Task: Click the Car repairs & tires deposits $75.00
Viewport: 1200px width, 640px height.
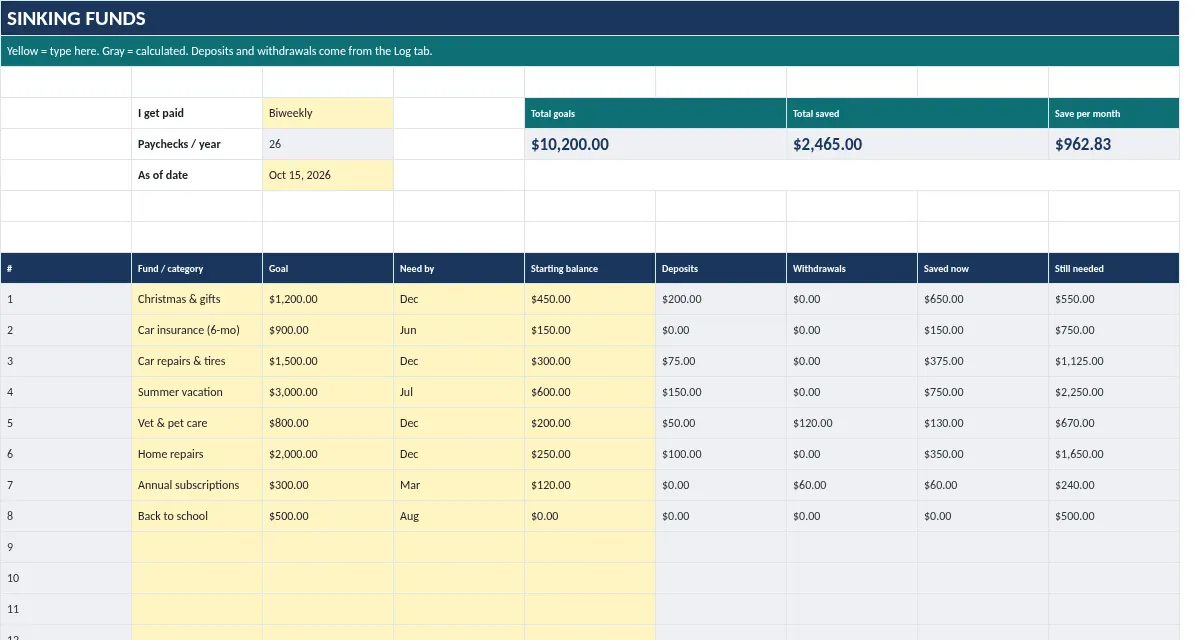Action: click(x=721, y=361)
